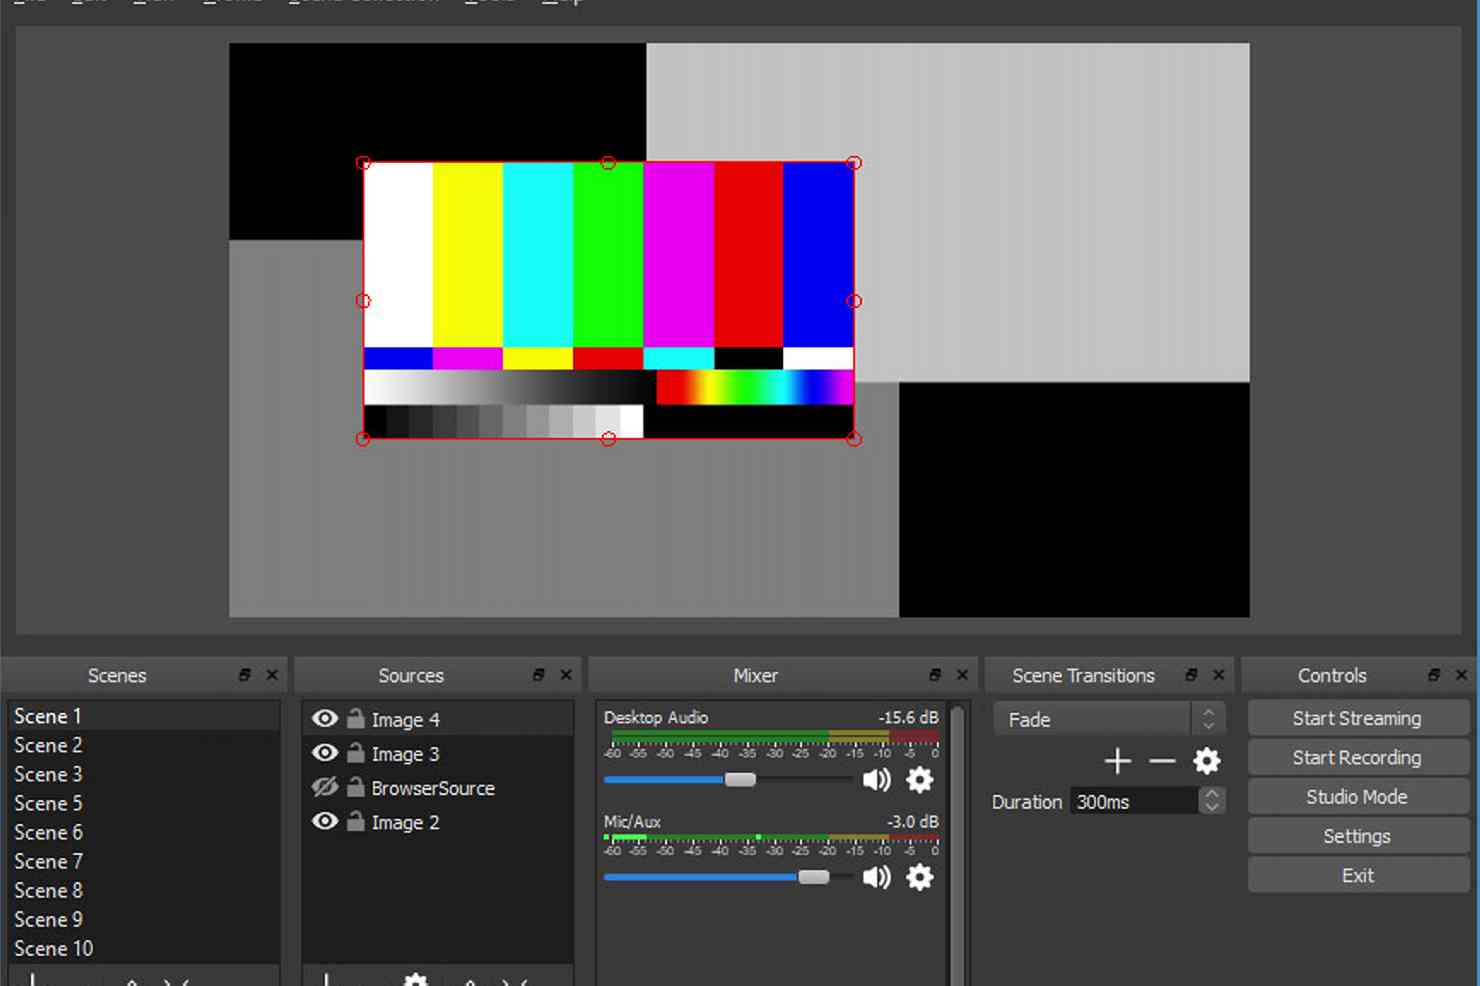This screenshot has width=1480, height=986.
Task: Hide the Image 2 source
Action: click(325, 821)
